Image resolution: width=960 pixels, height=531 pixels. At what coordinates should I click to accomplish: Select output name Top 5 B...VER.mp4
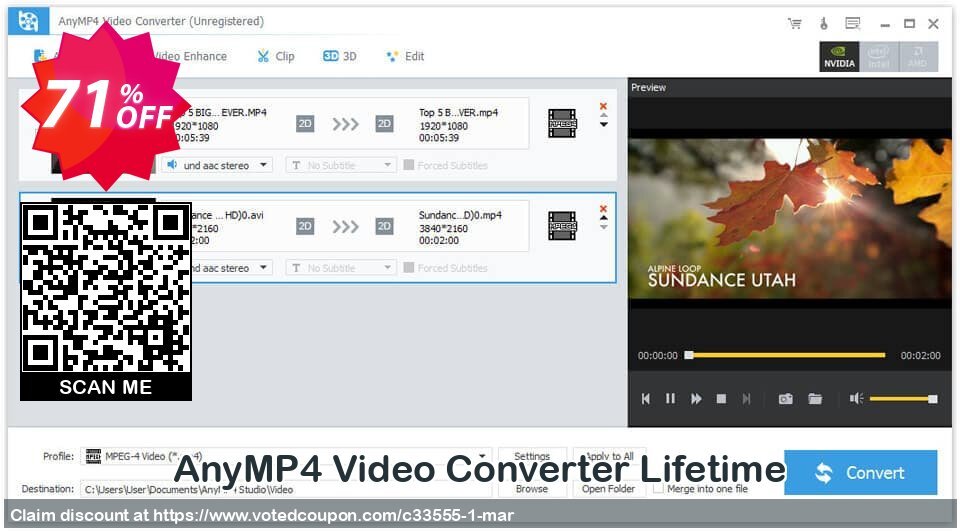(x=459, y=113)
